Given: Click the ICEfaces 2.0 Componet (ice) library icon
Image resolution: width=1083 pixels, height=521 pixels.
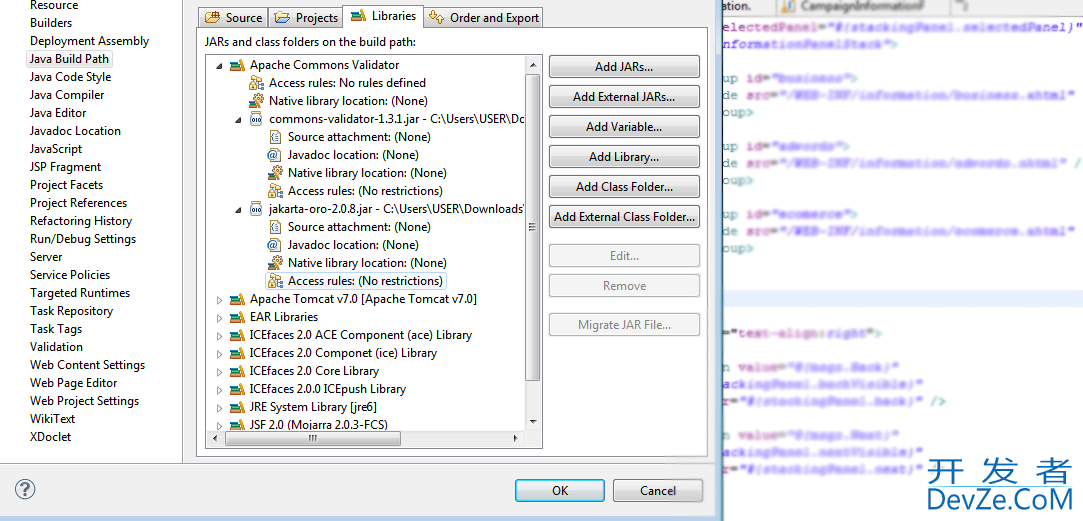Looking at the screenshot, I should click(x=238, y=353).
